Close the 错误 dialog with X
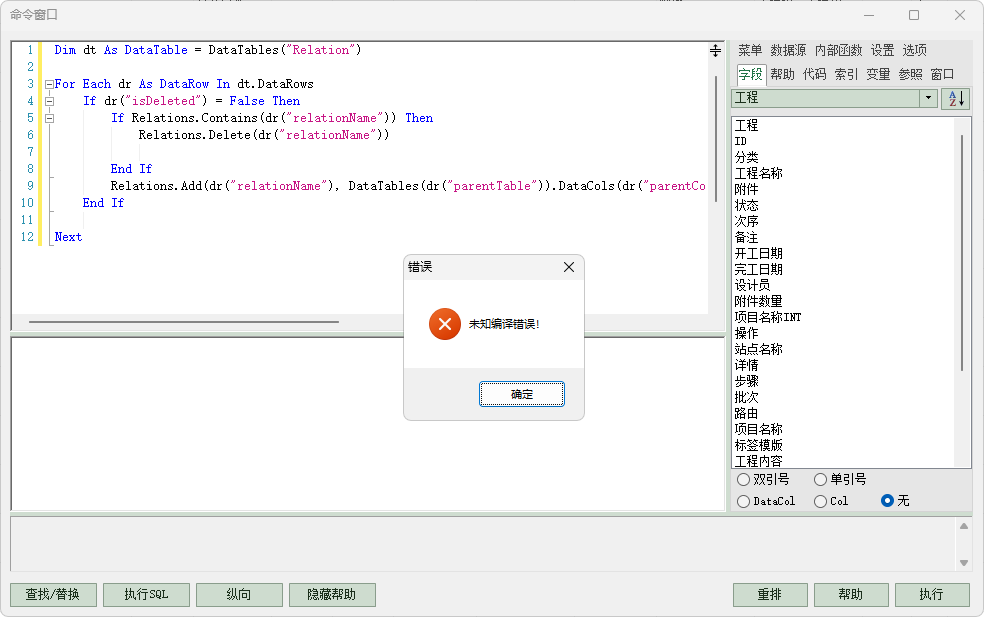Screen dimensions: 984x617 (x=569, y=267)
